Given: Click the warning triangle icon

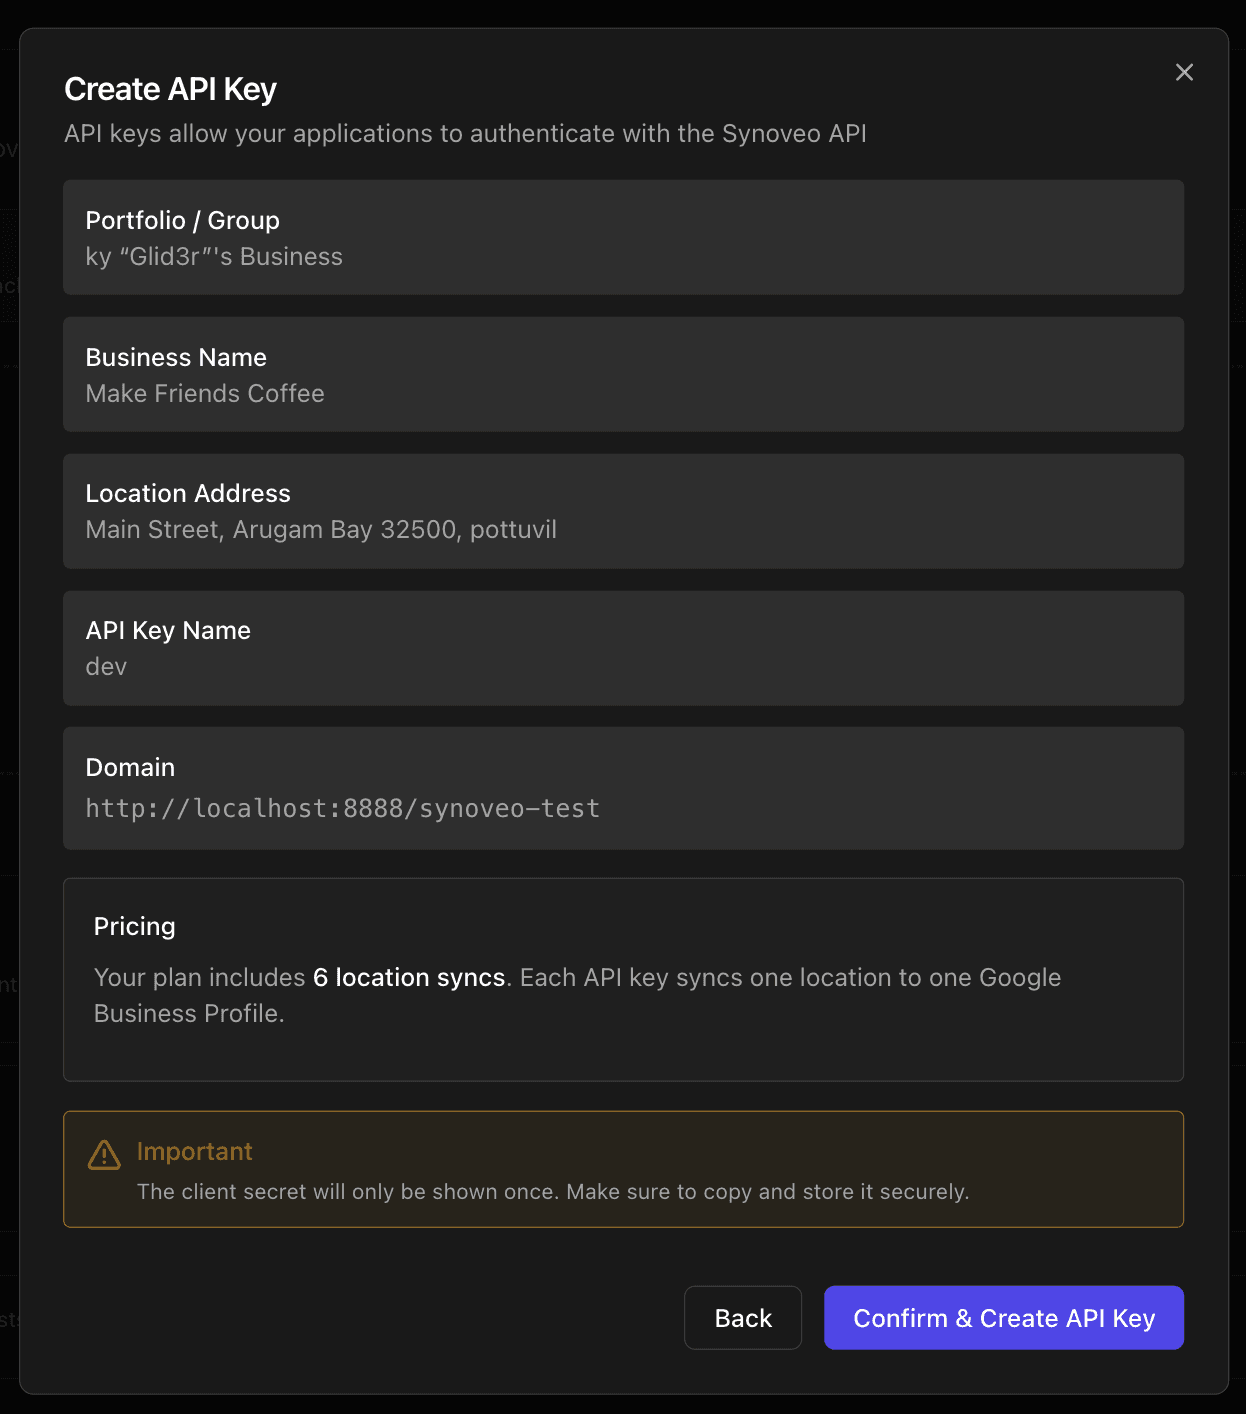Looking at the screenshot, I should click(103, 1155).
